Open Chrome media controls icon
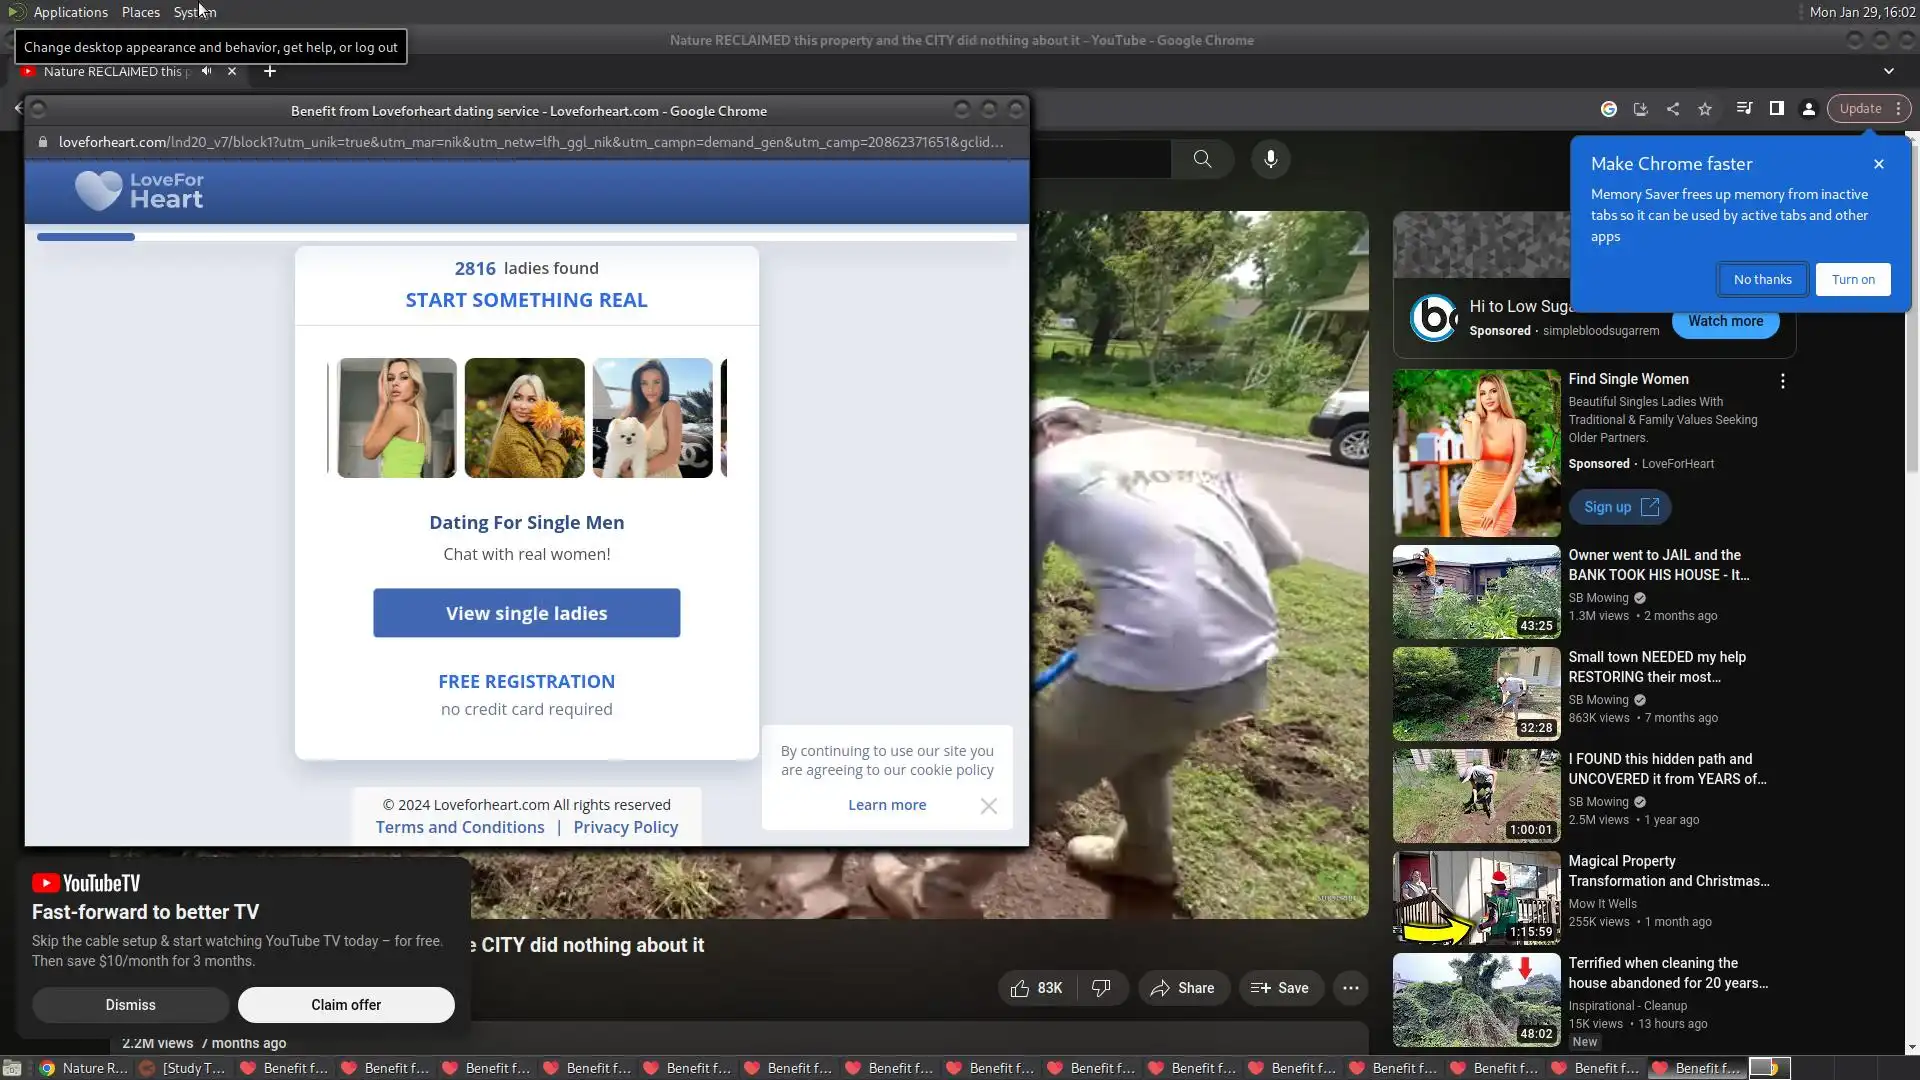 coord(1744,109)
